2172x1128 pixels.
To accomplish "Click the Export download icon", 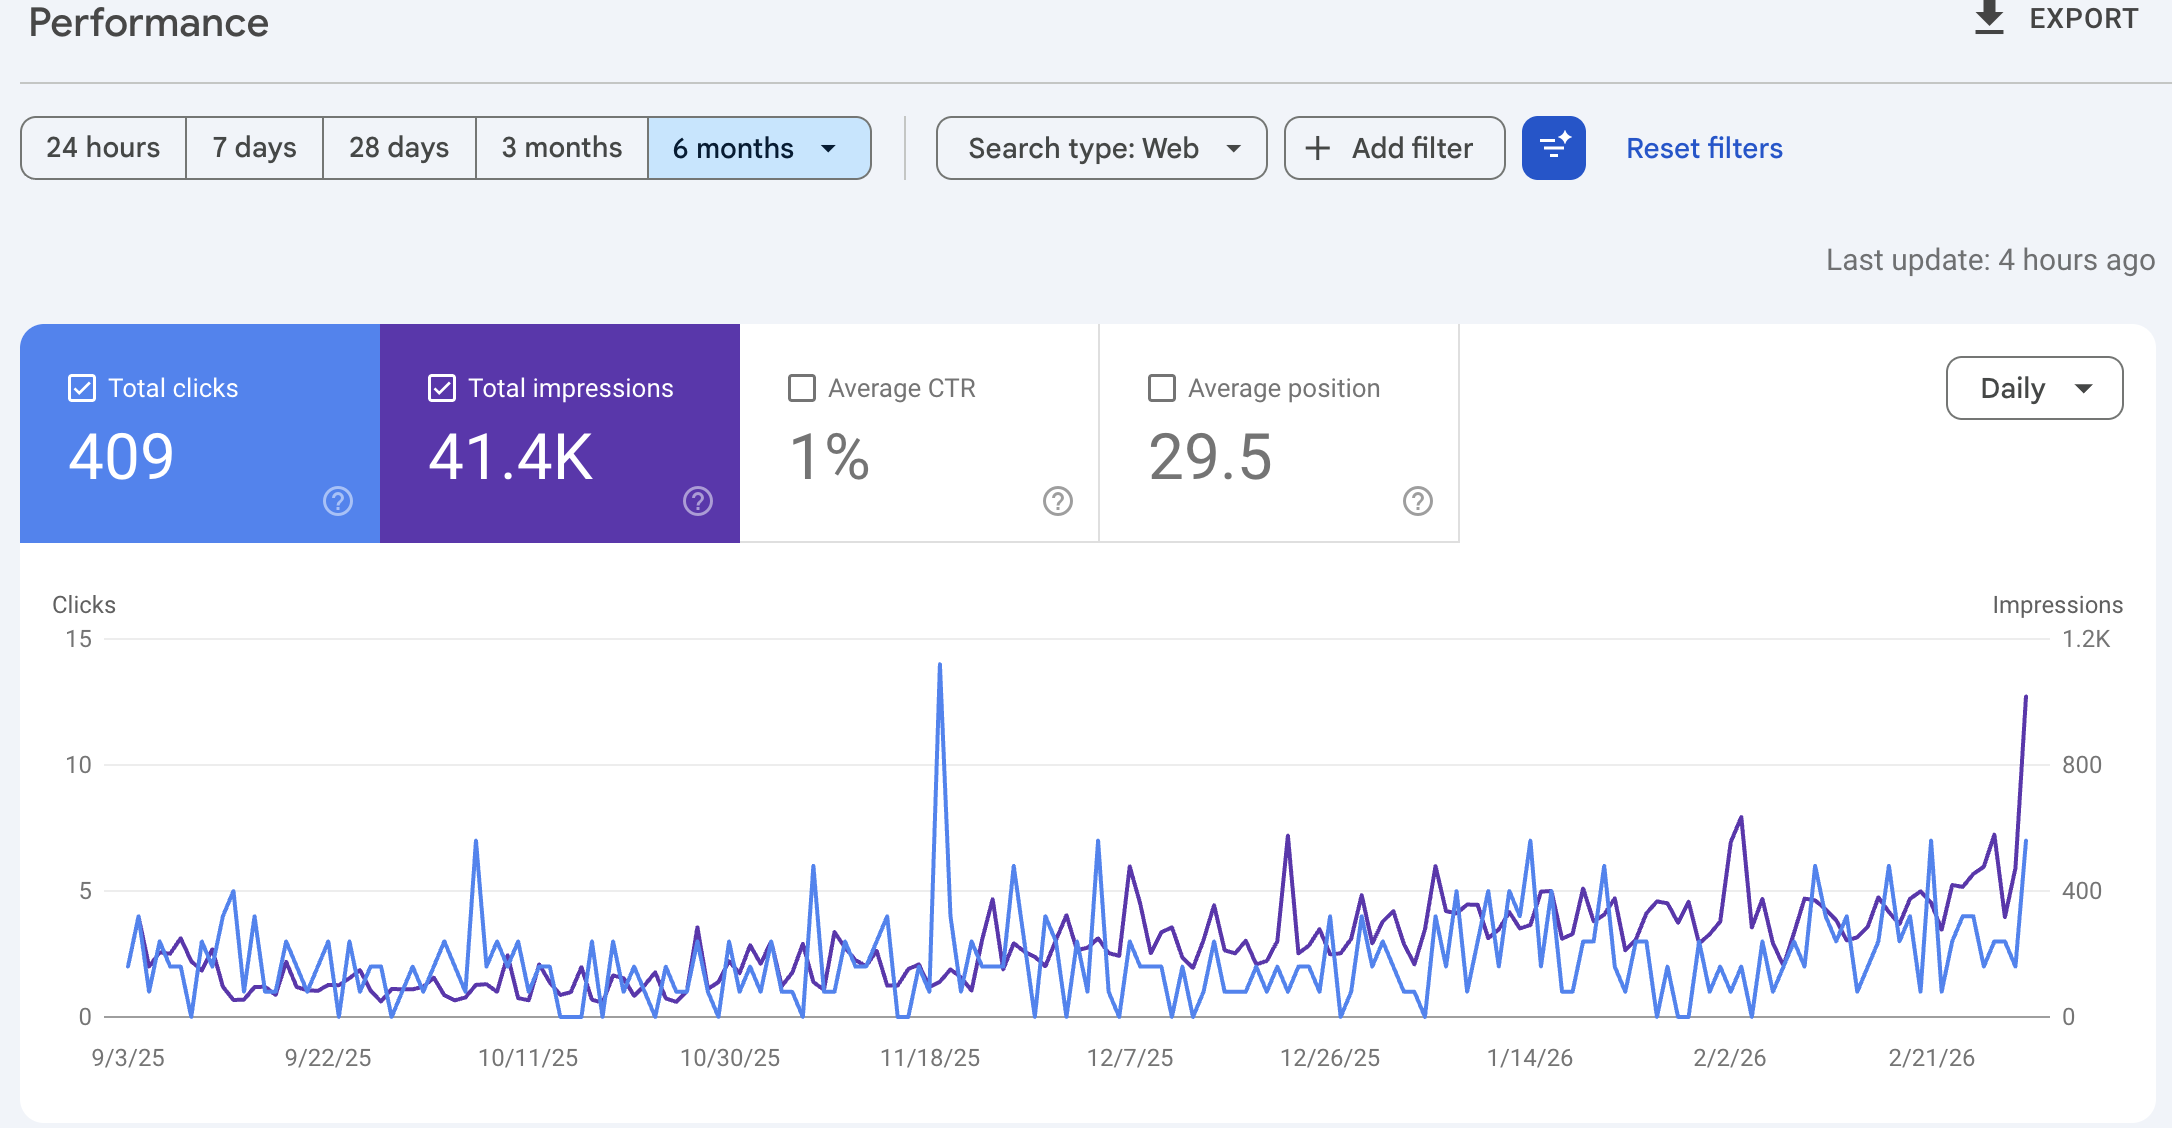I will [1989, 17].
